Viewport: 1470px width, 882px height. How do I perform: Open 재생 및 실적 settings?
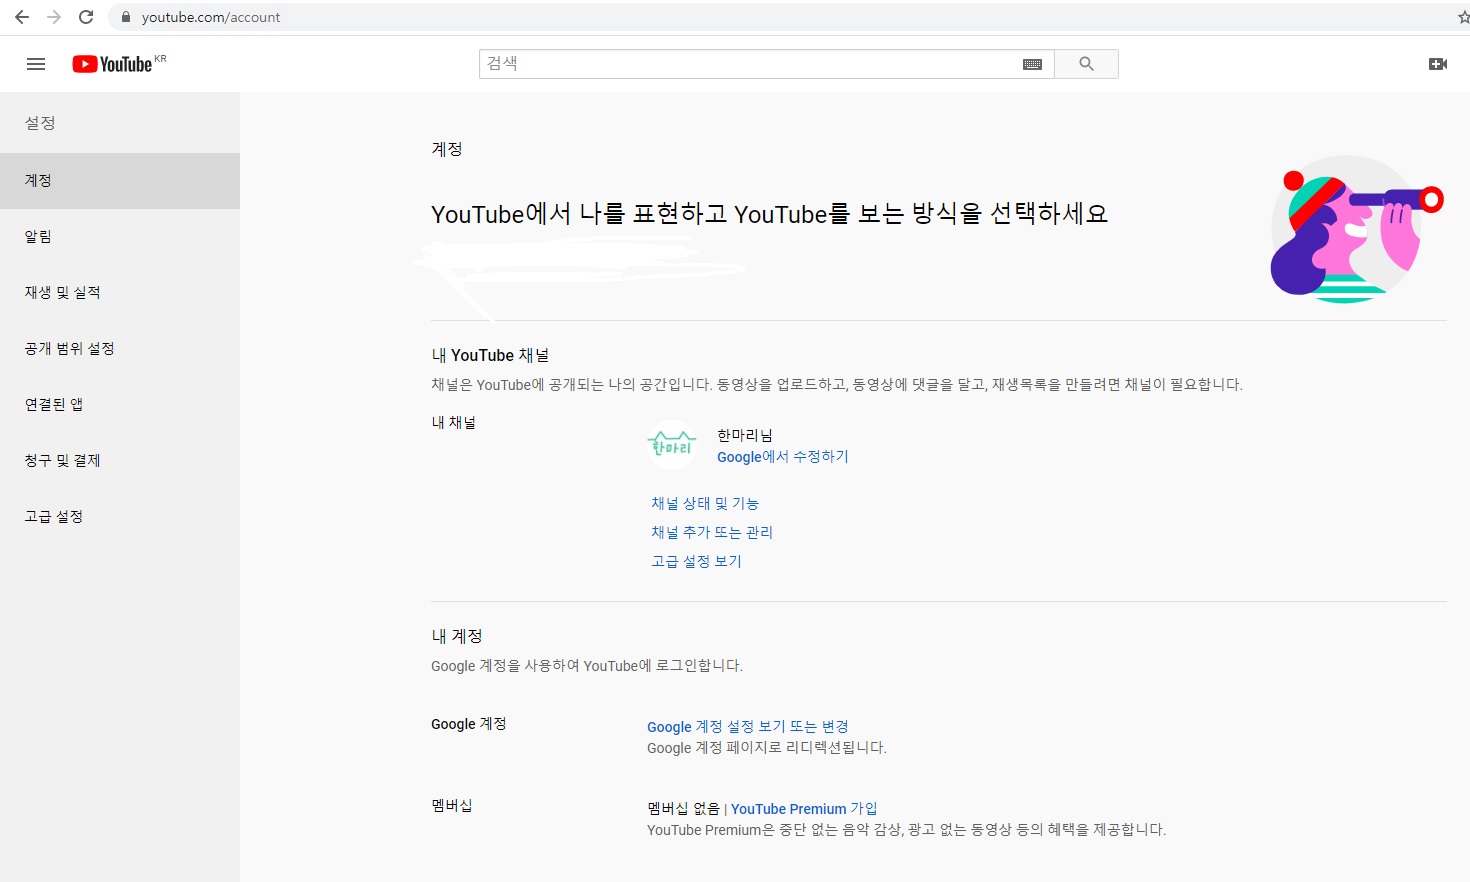tap(120, 293)
